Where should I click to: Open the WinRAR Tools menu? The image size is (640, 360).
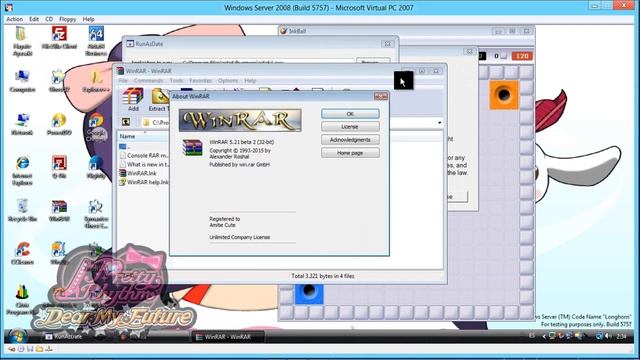click(x=176, y=81)
